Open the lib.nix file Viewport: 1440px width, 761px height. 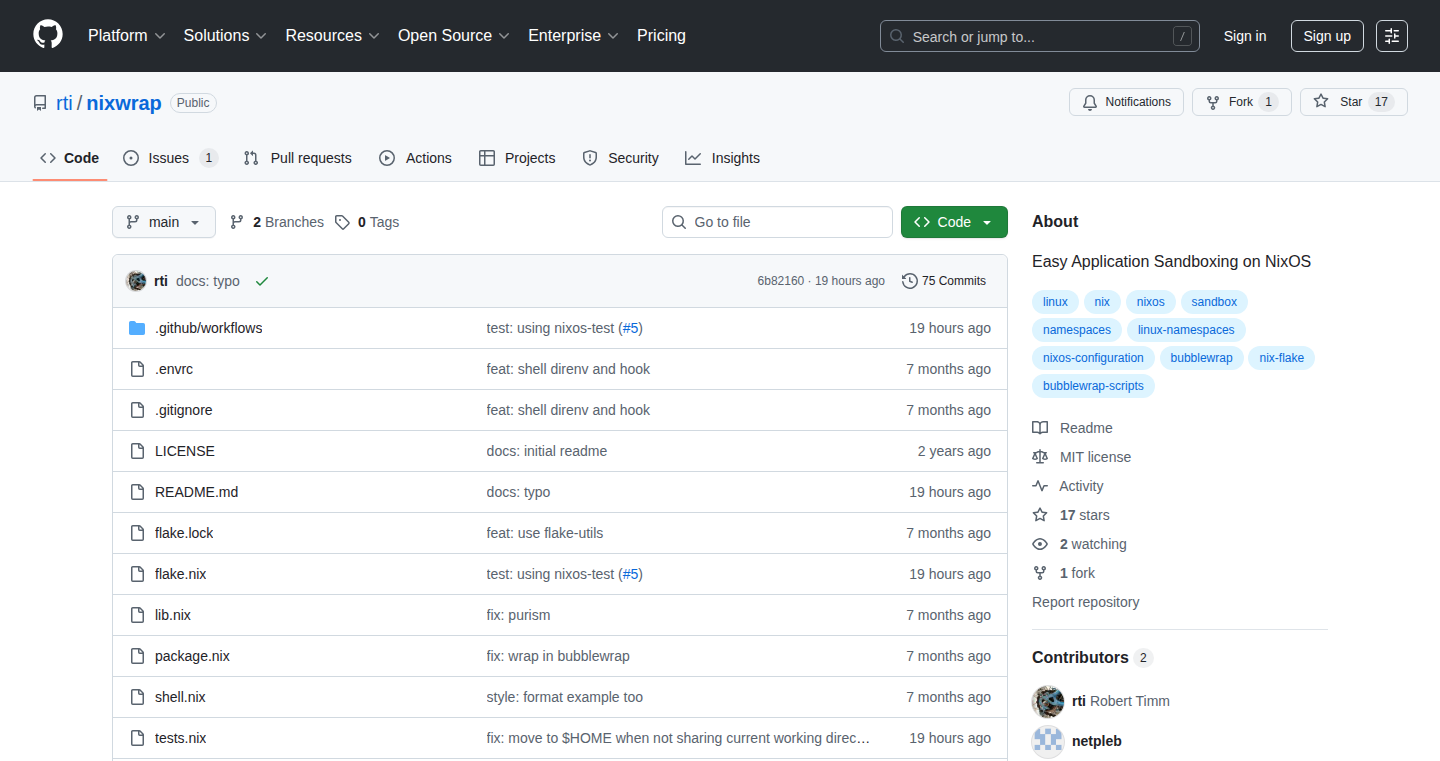pos(173,615)
